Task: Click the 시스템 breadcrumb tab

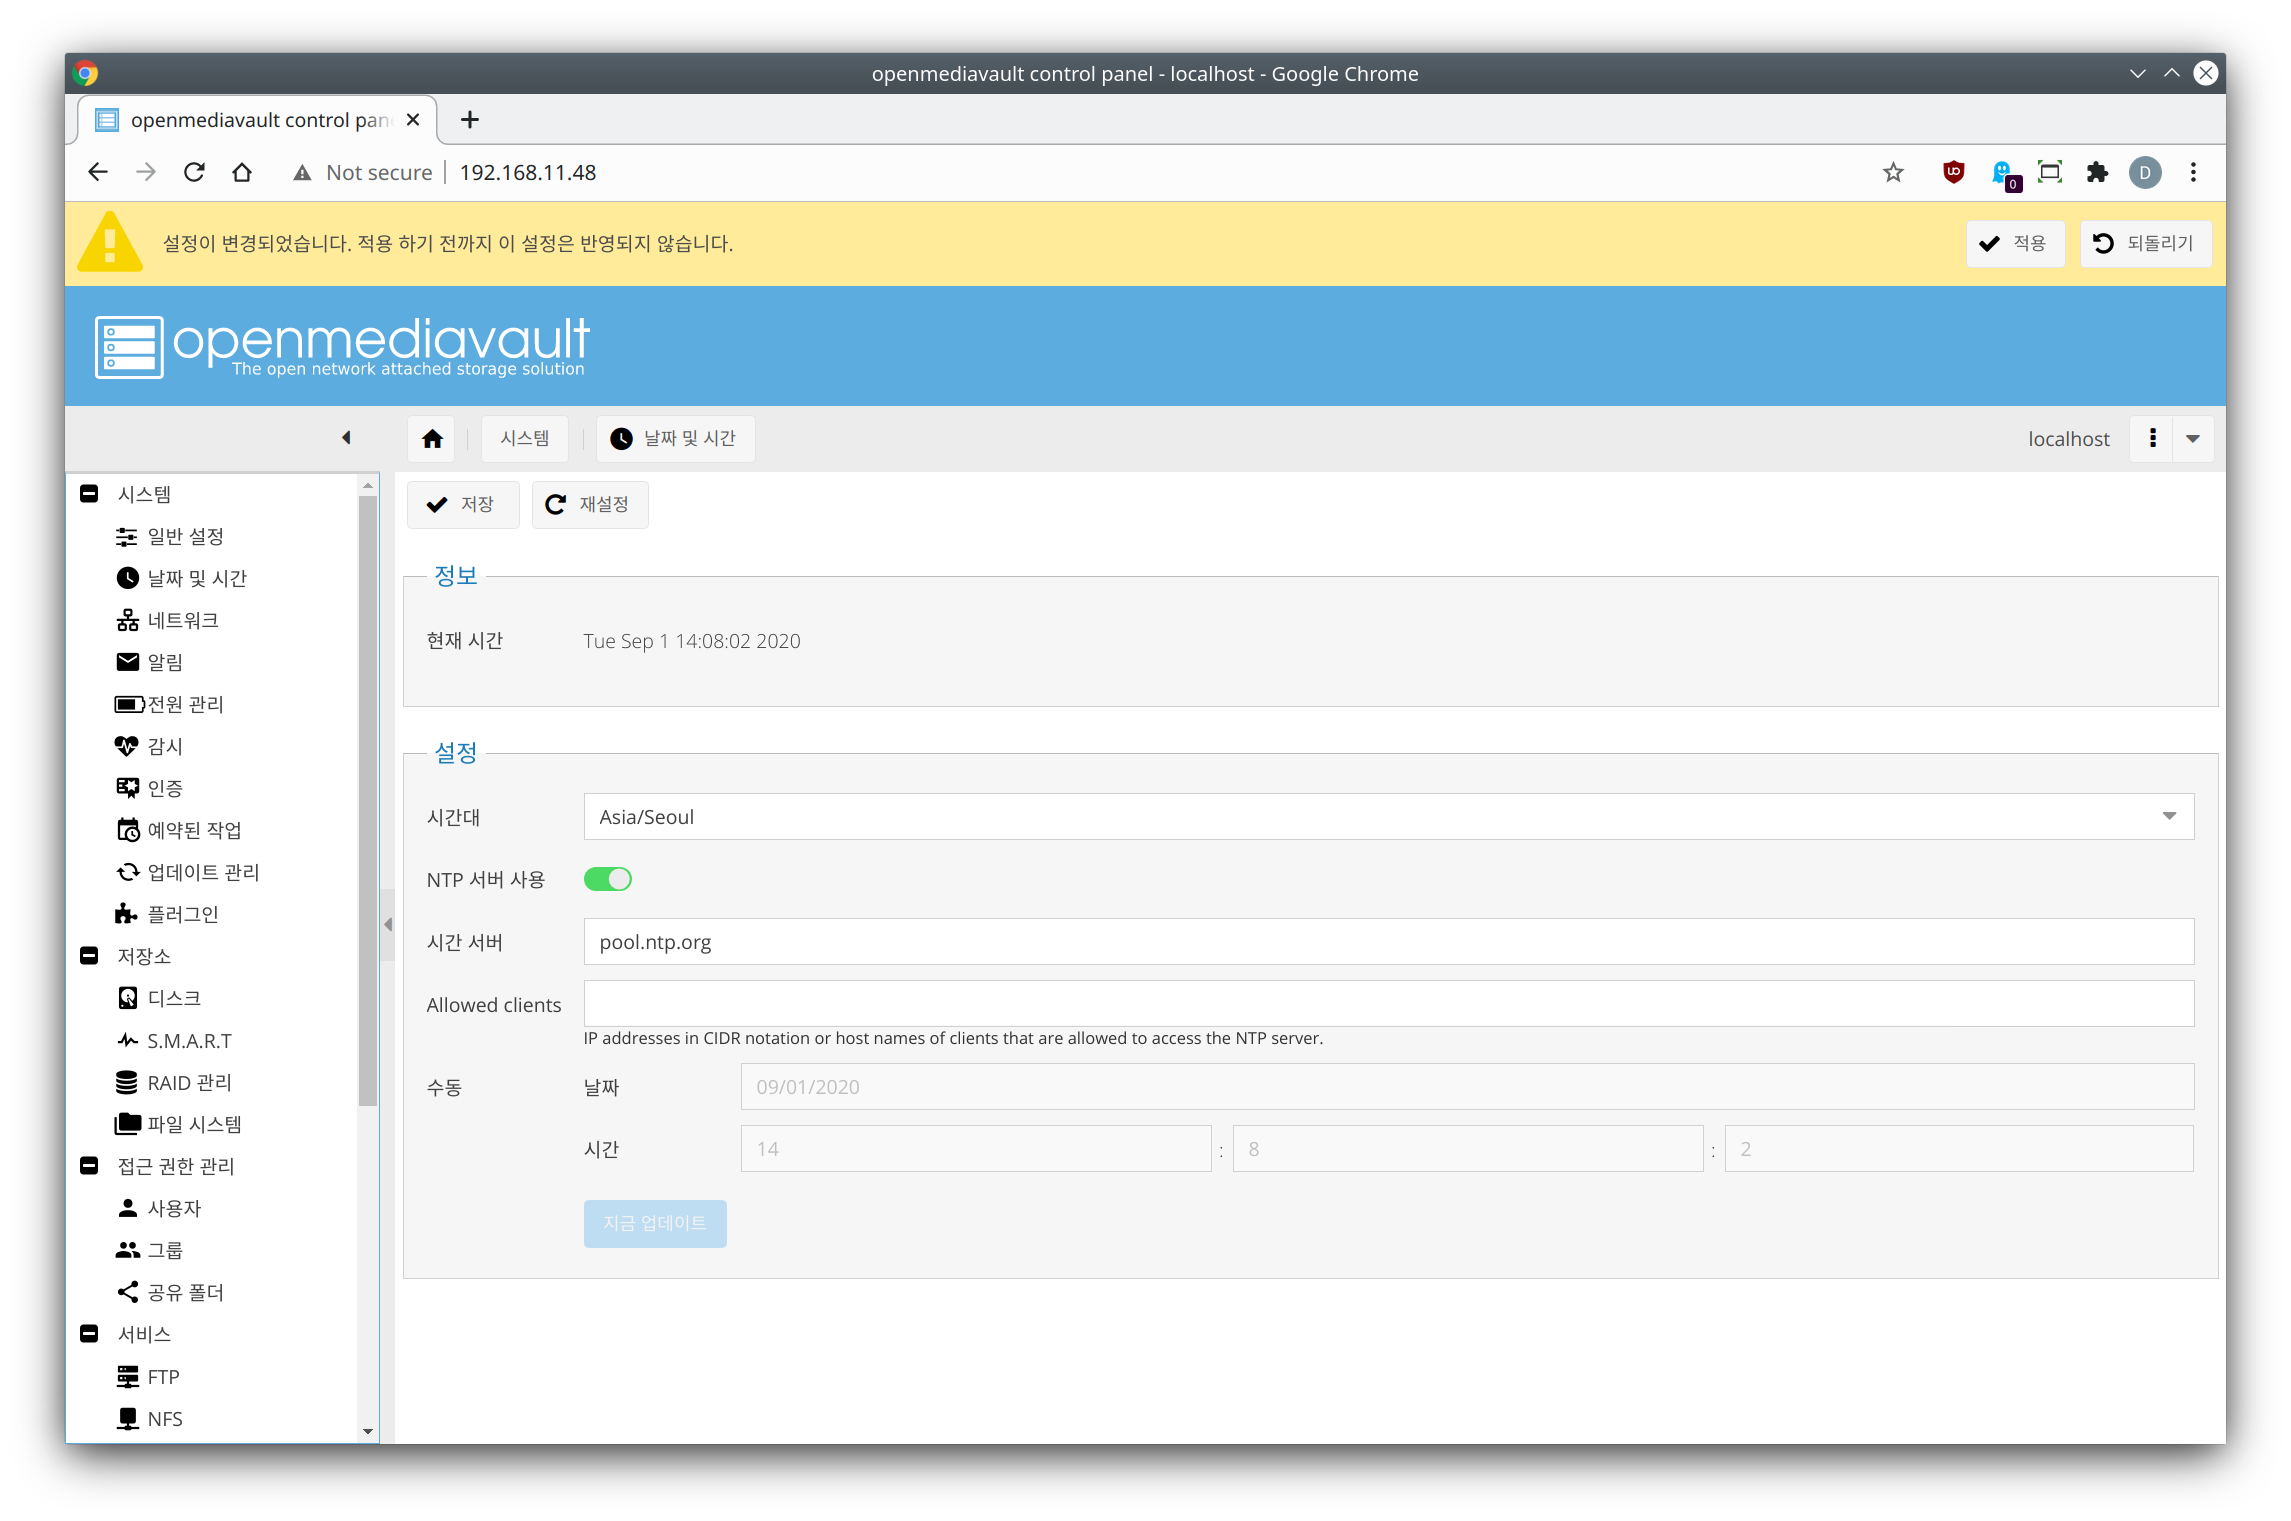Action: coord(524,439)
